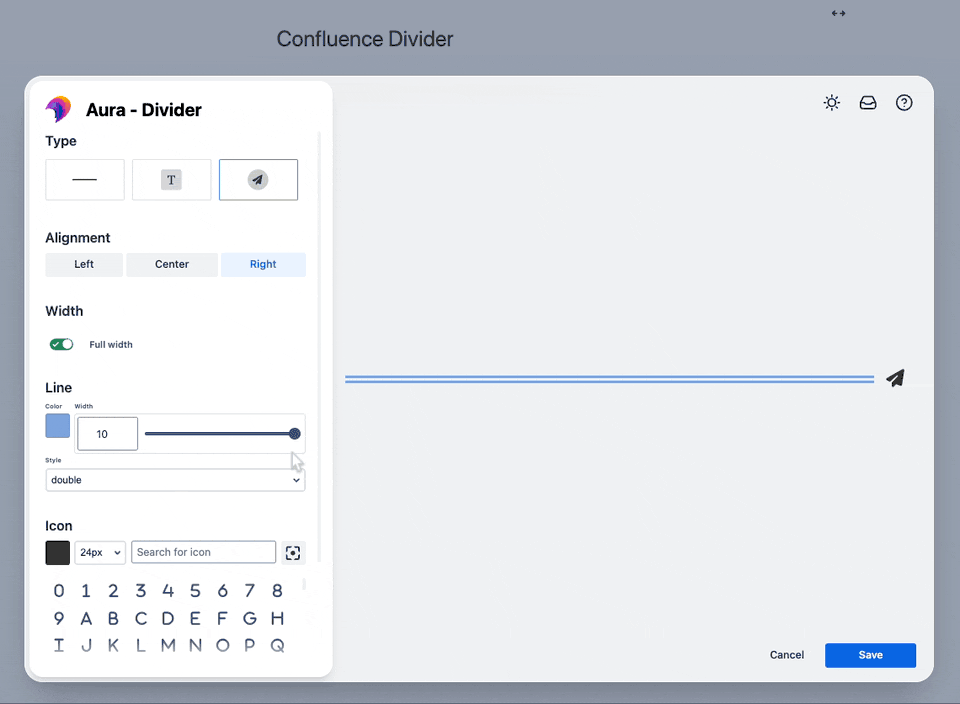Open the line Color swatch picker
The width and height of the screenshot is (960, 704).
57,425
